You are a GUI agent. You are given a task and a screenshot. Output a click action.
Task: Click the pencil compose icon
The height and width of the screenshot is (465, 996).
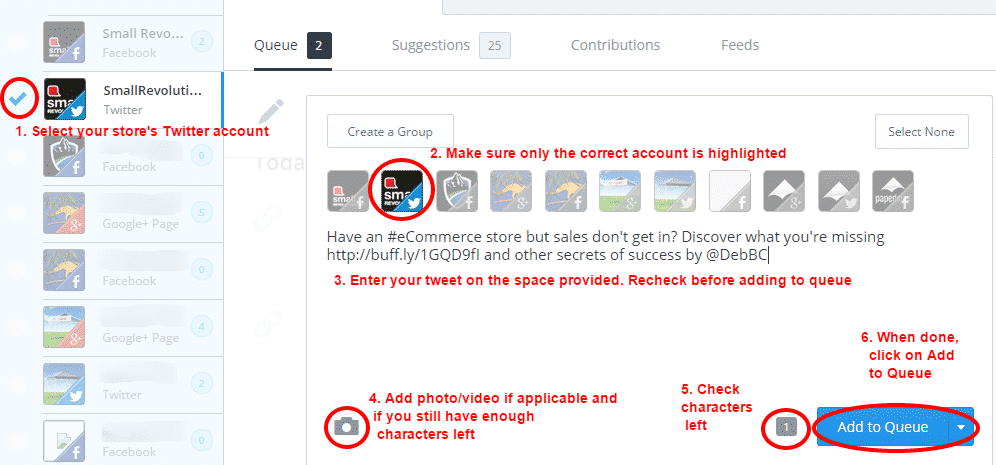tap(272, 112)
